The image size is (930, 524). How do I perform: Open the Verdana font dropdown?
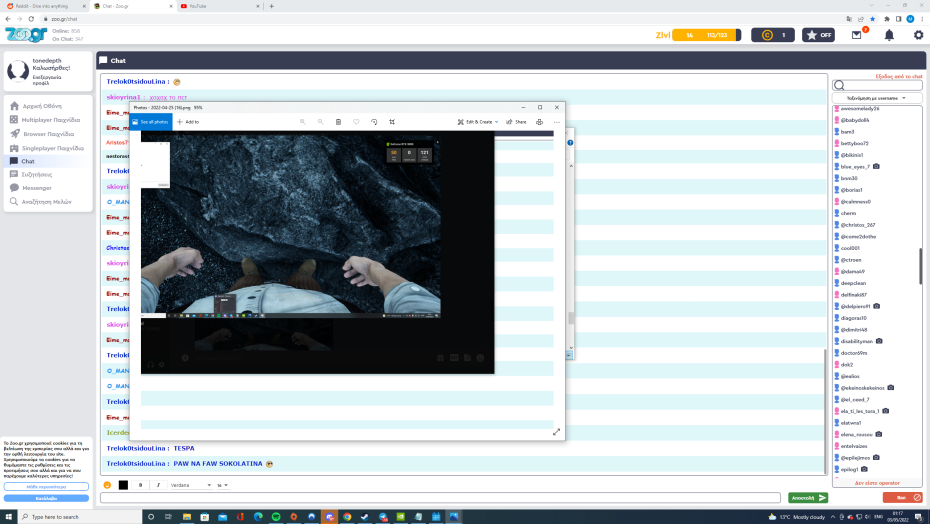point(188,485)
